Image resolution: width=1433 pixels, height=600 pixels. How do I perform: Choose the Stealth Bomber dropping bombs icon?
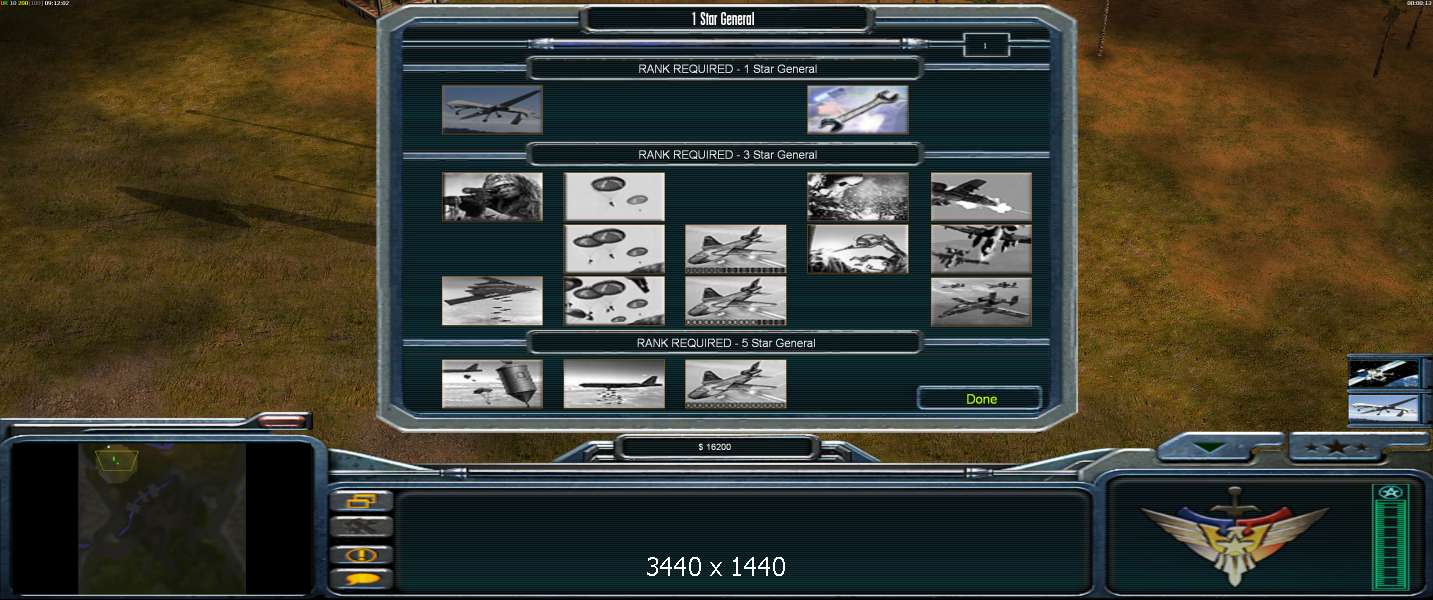pos(492,301)
